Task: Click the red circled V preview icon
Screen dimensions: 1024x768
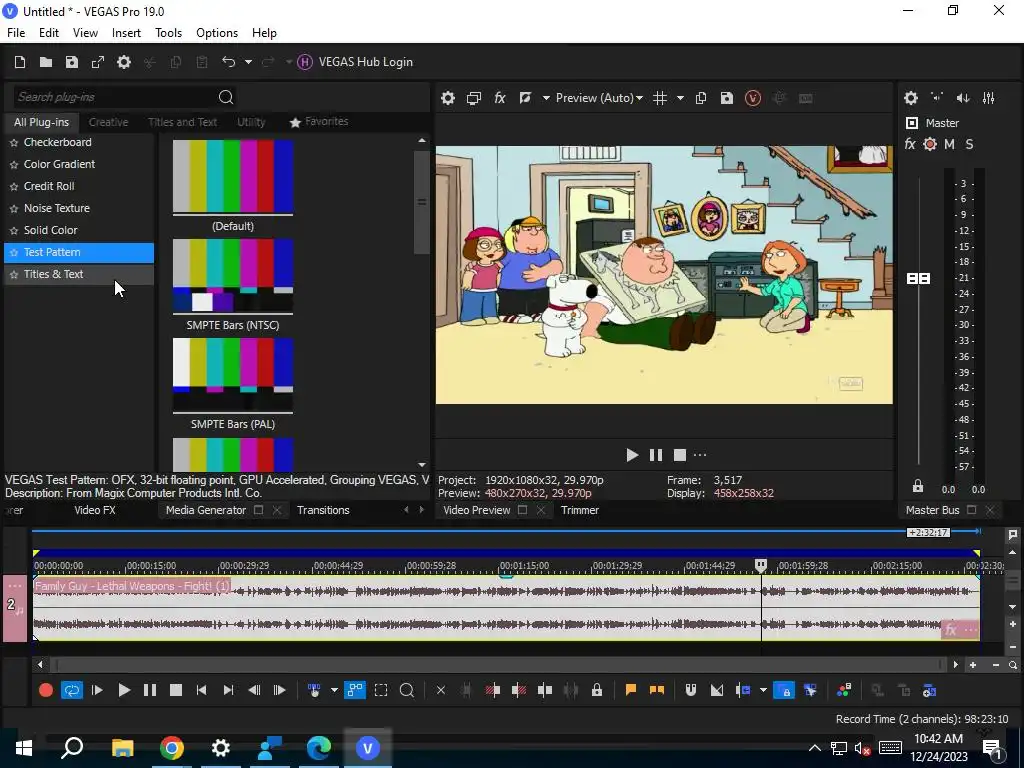Action: click(x=752, y=99)
